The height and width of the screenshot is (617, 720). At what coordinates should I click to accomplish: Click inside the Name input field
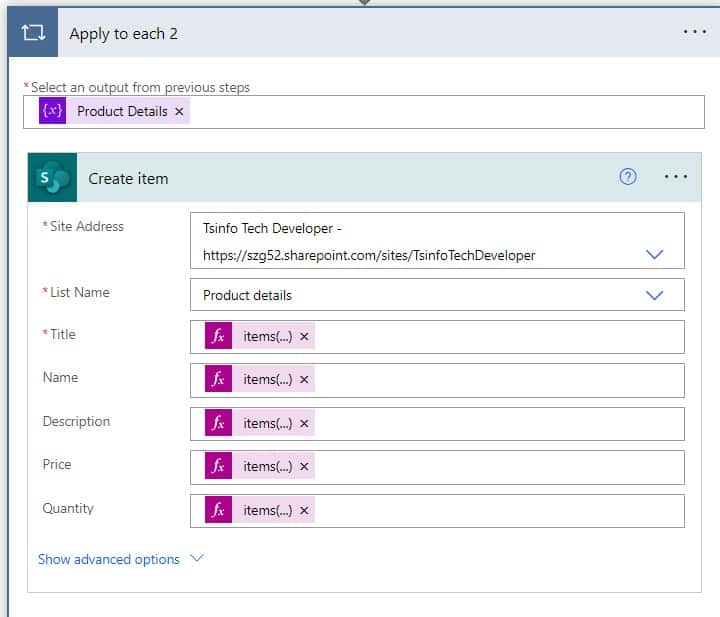click(x=437, y=380)
